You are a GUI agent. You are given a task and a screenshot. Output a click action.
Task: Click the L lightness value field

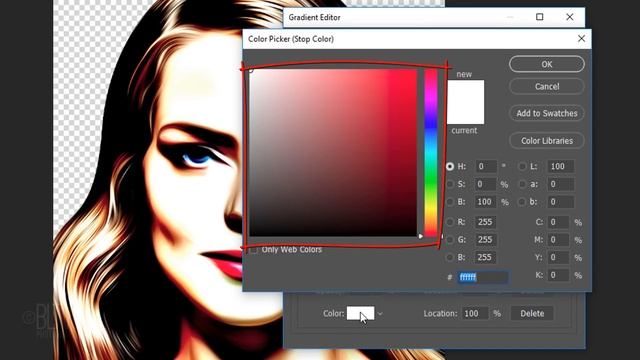click(x=561, y=167)
